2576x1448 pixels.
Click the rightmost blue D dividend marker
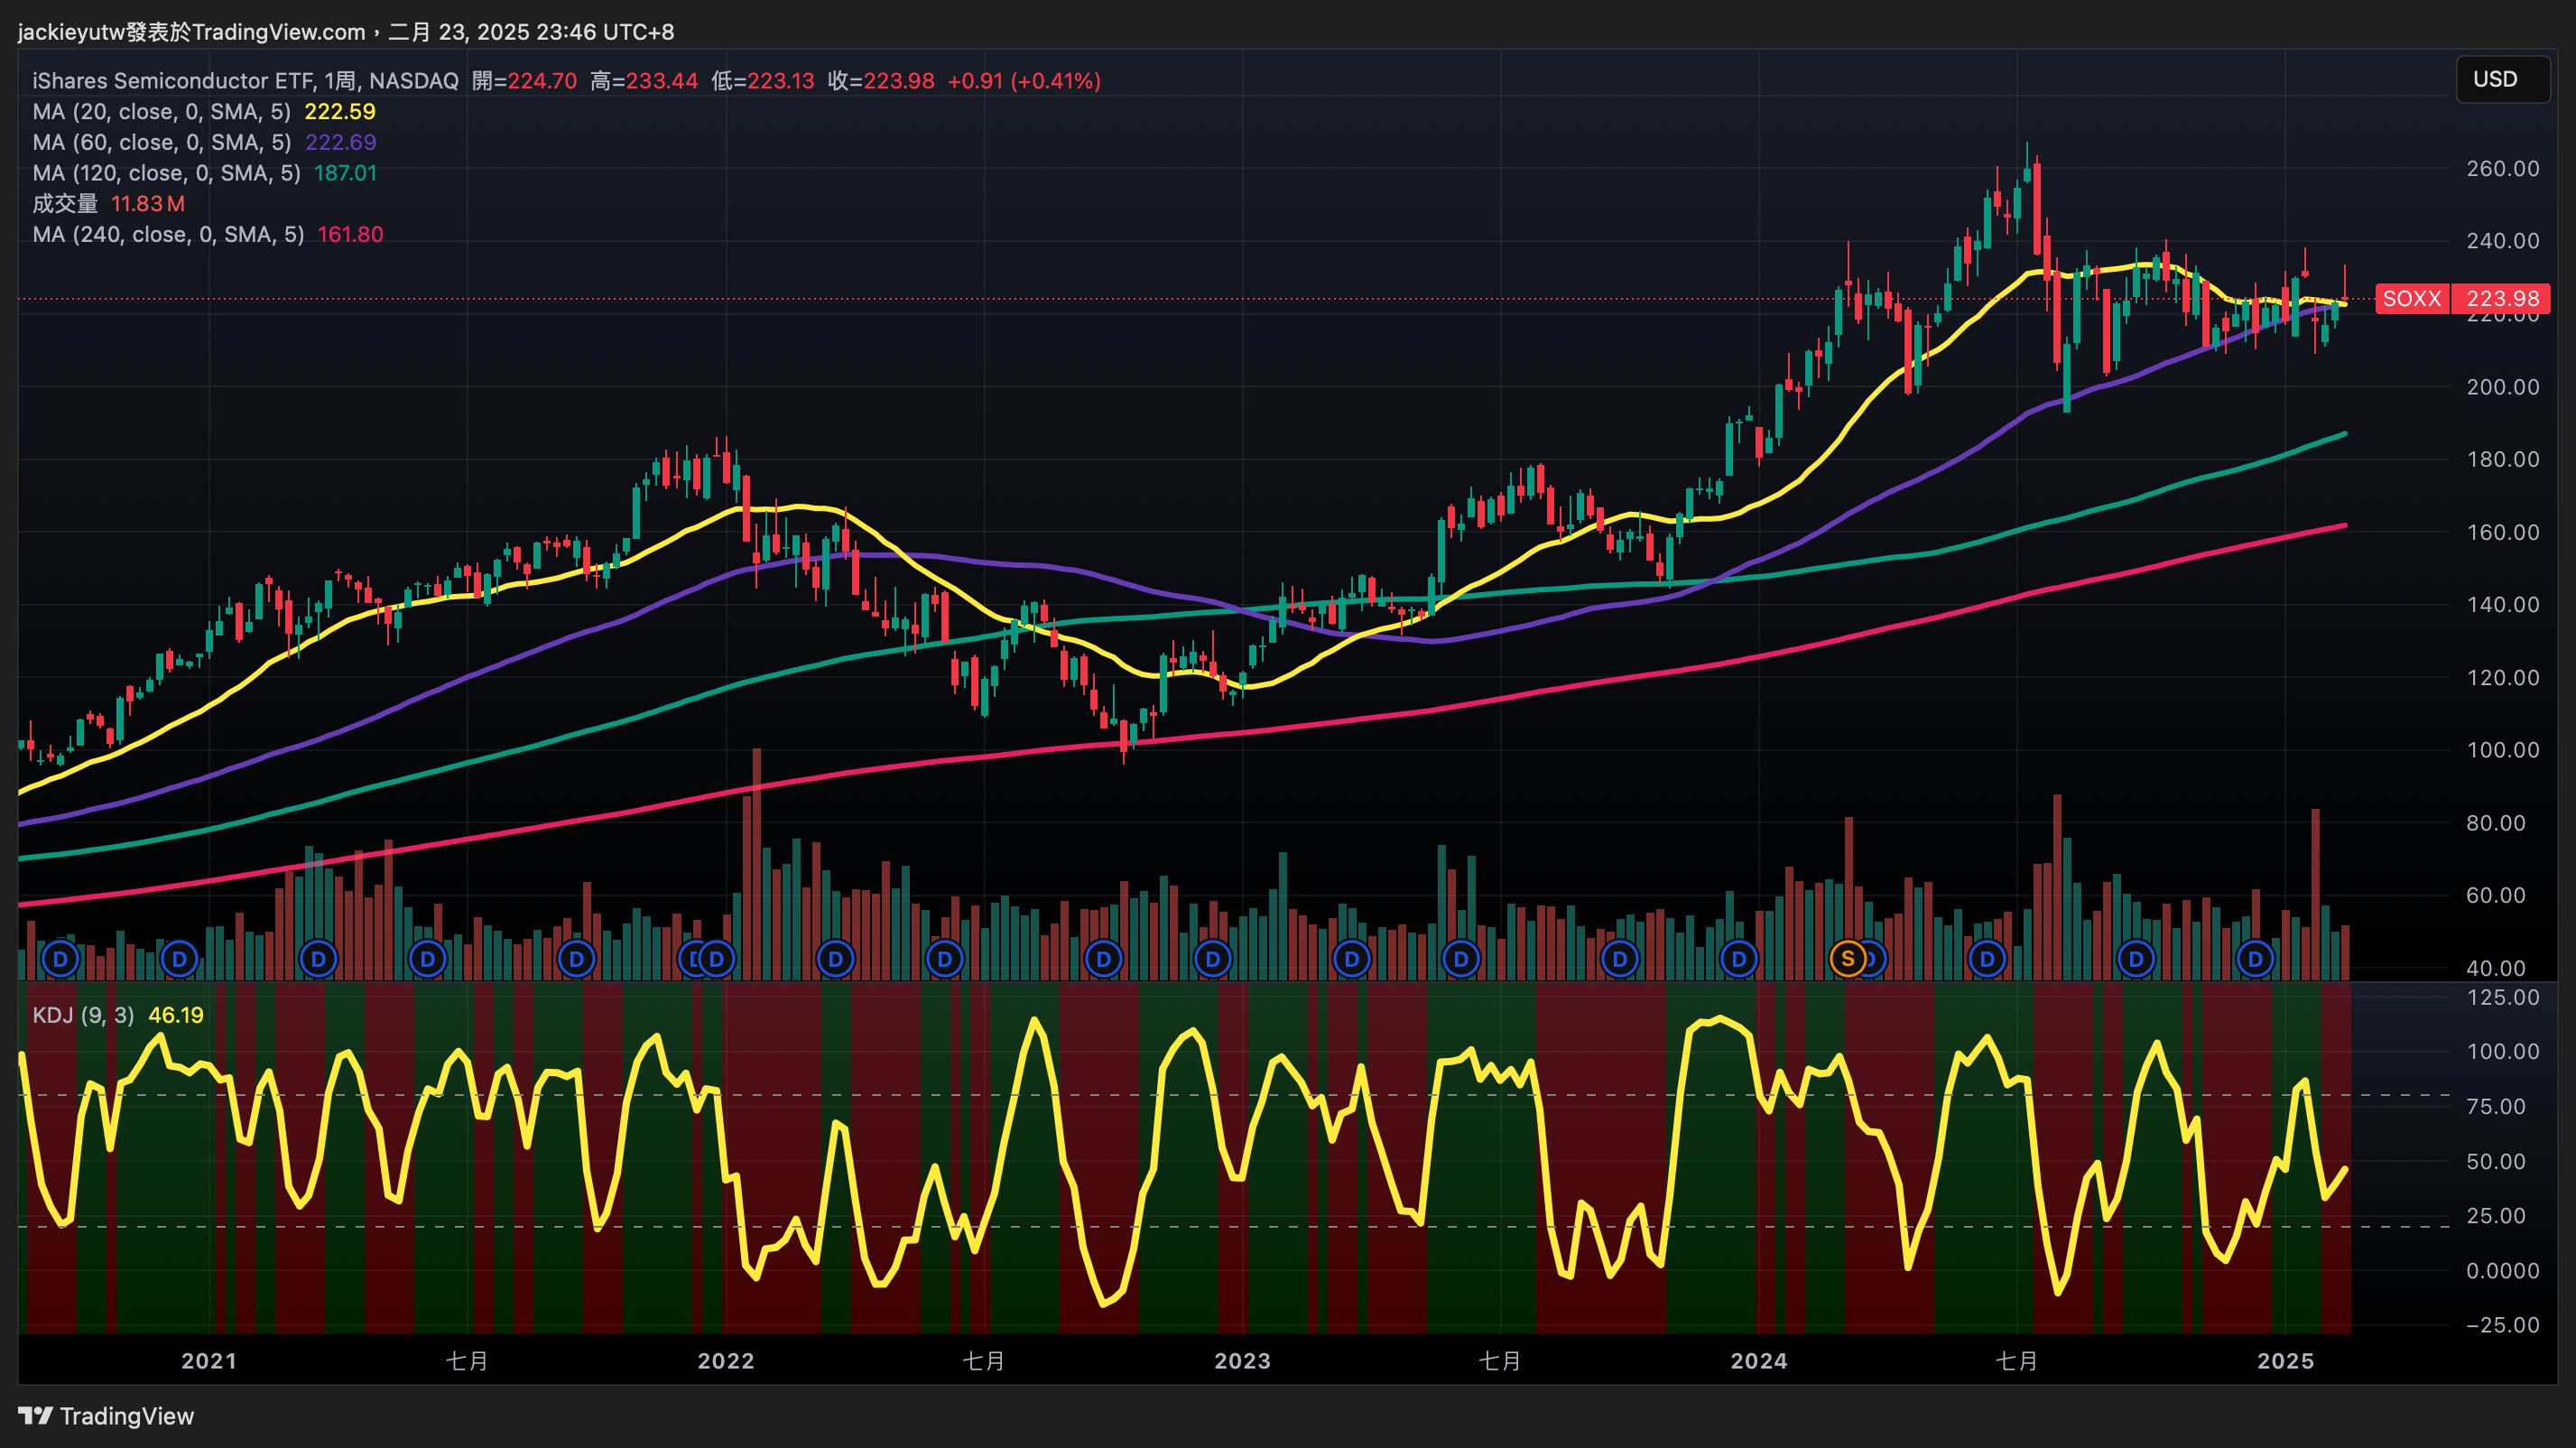tap(2255, 959)
